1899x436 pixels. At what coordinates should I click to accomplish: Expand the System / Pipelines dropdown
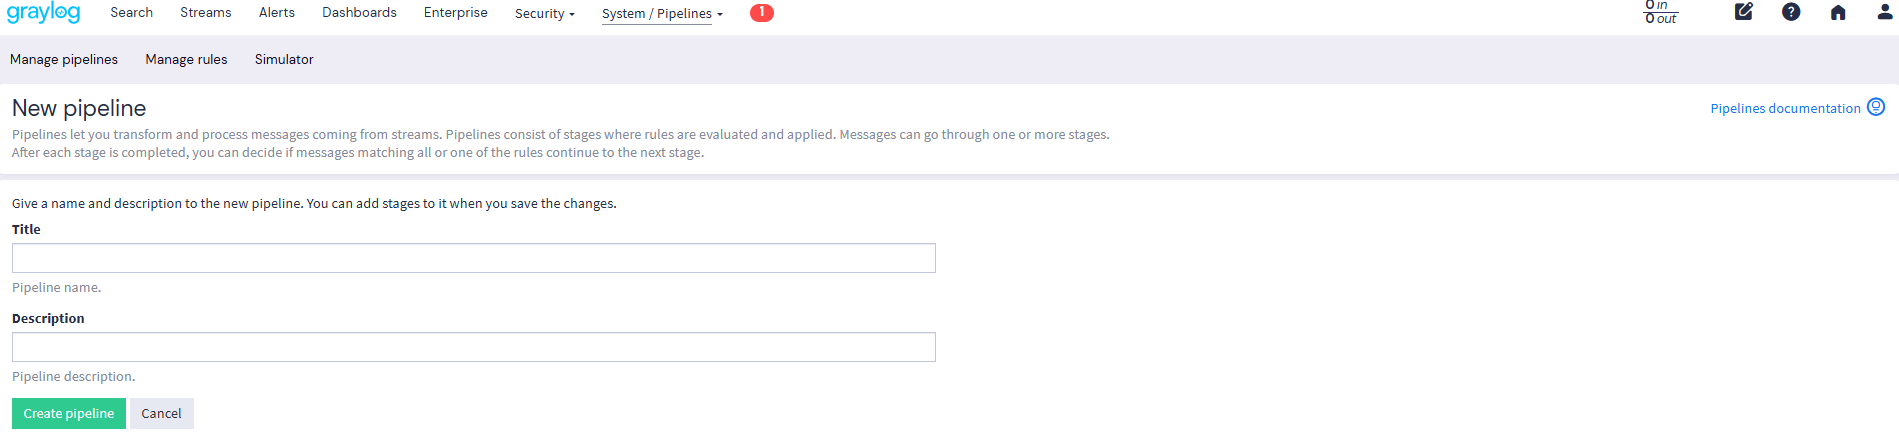(x=662, y=14)
